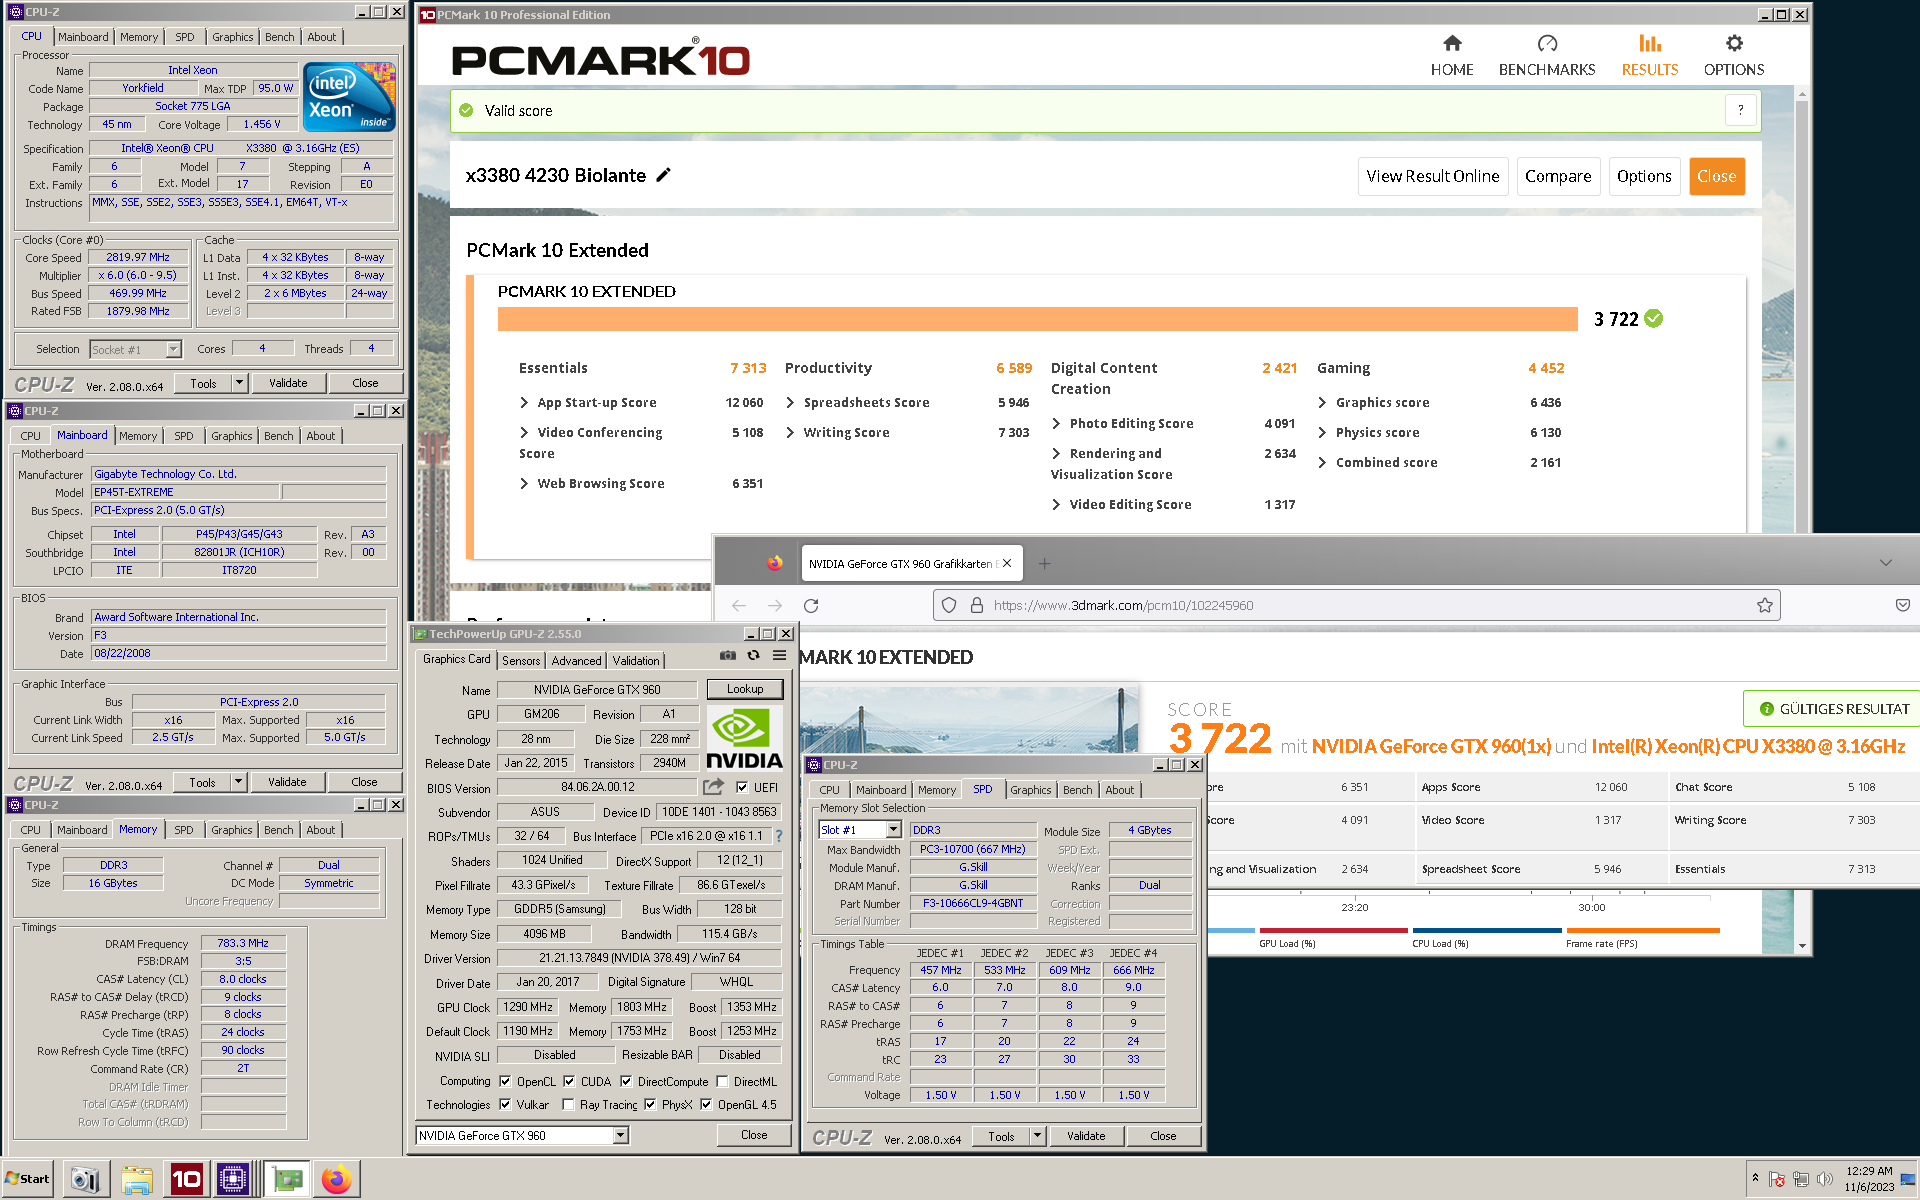
Task: Expand Spreadsheets Score details
Action: tap(790, 402)
